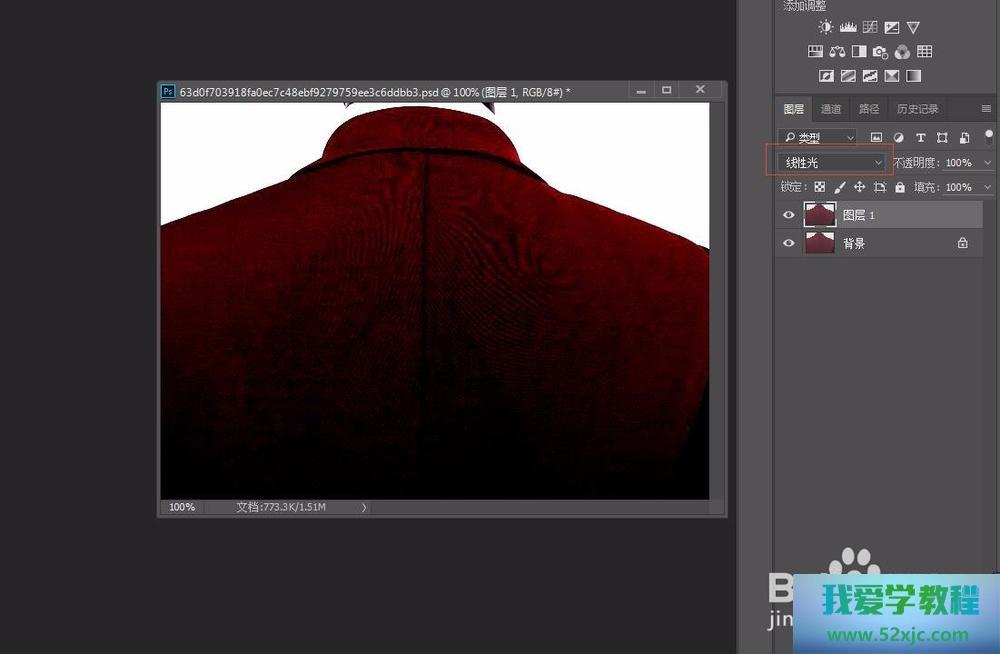1000x654 pixels.
Task: Click the lock all padlock icon
Action: tap(900, 187)
